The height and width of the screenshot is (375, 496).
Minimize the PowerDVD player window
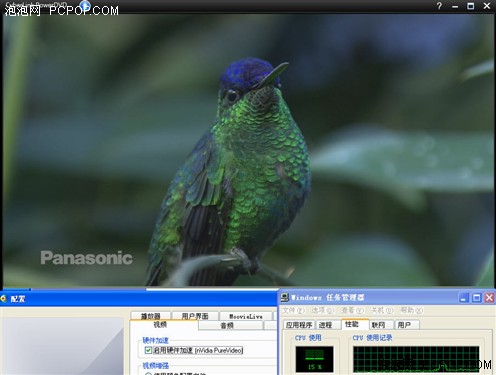455,6
